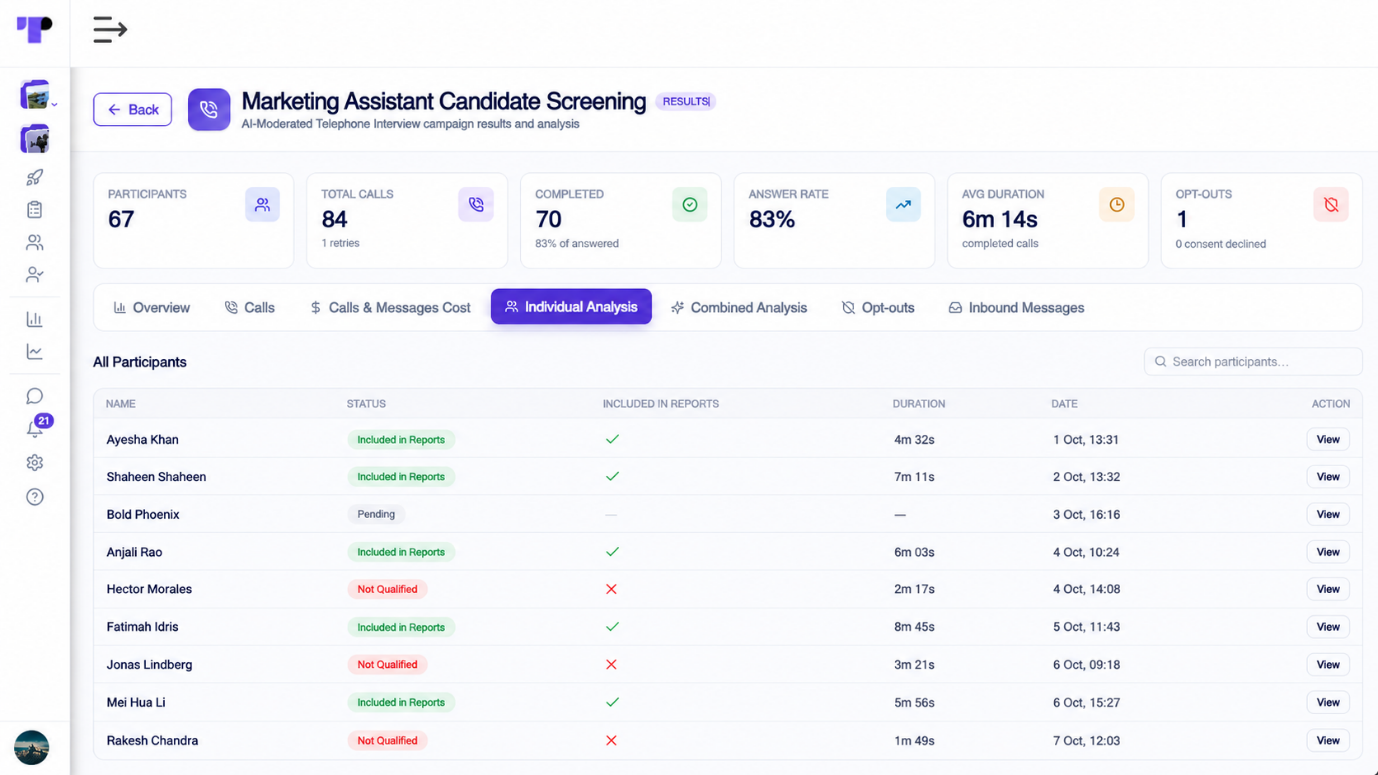The width and height of the screenshot is (1378, 775).
Task: Switch to the Combined Analysis tab
Action: 739,308
